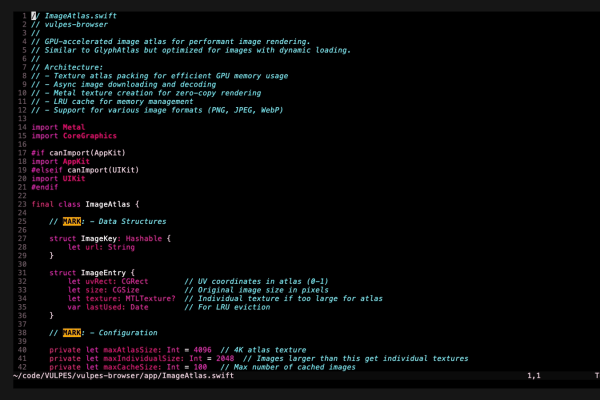Click the 'import AppKit' statement
Image resolution: width=600 pixels, height=400 pixels.
click(60, 162)
